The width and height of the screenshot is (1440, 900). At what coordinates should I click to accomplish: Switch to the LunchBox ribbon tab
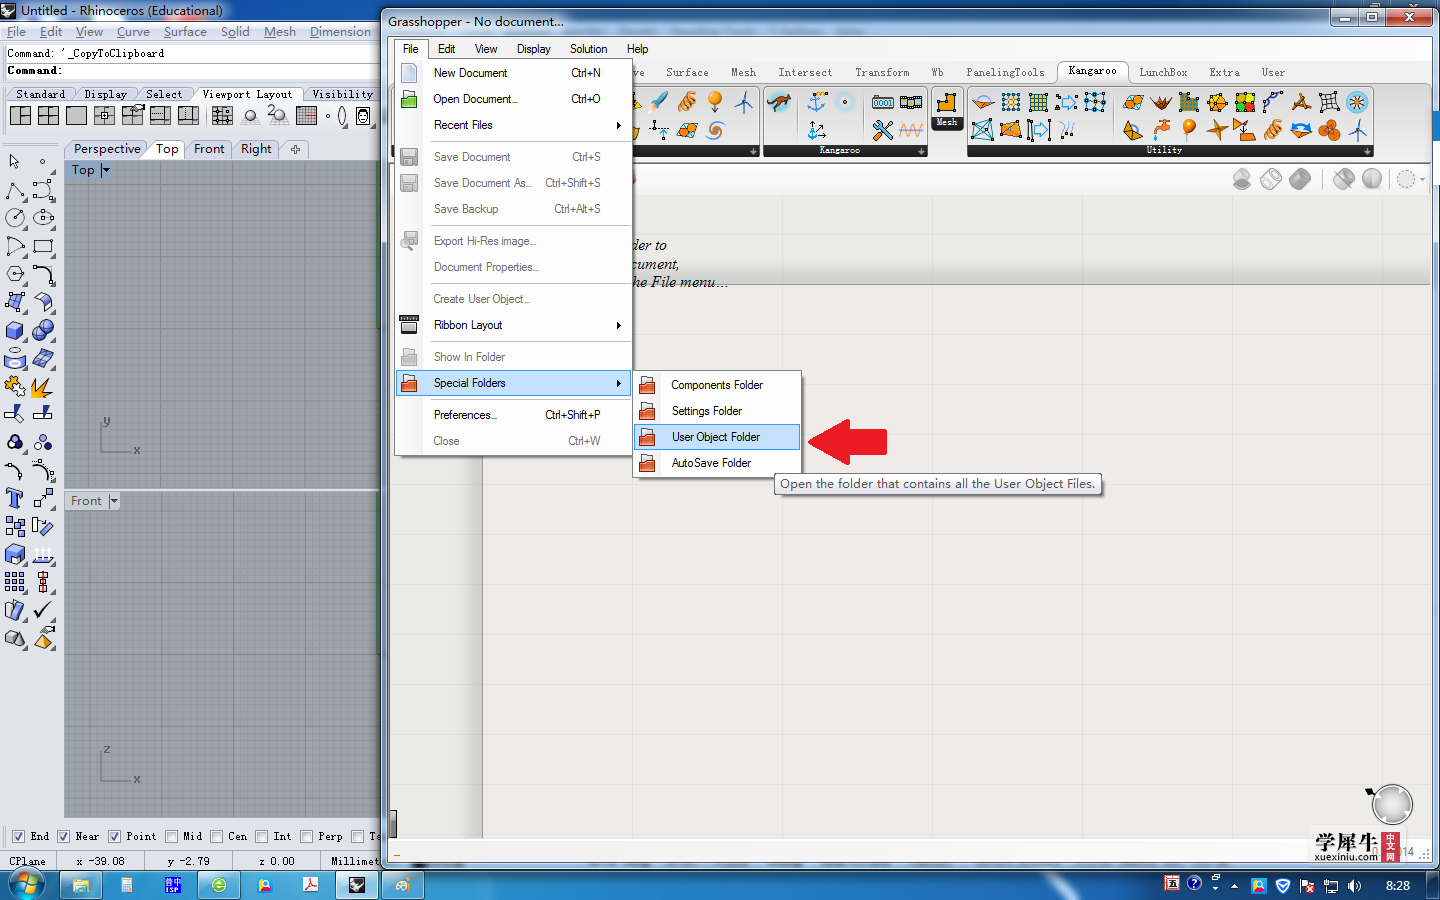click(1163, 73)
